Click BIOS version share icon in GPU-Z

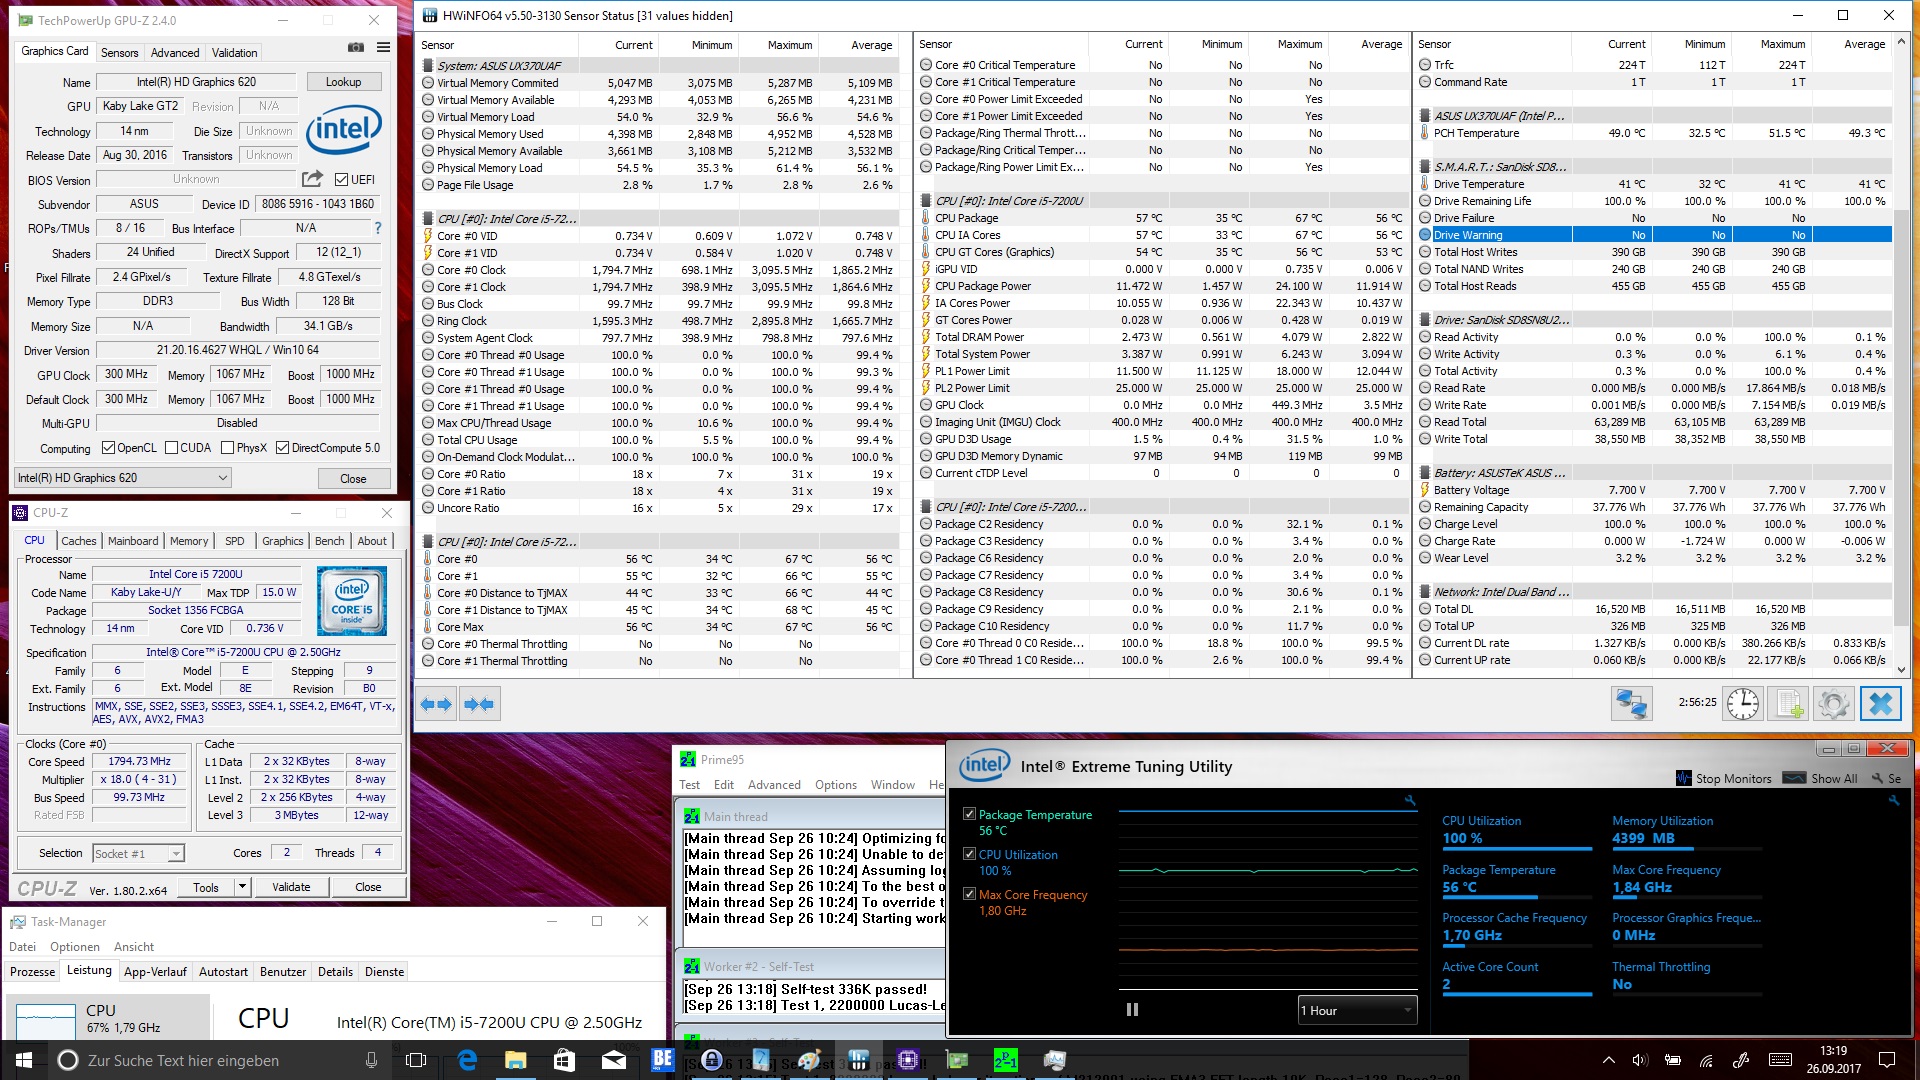pyautogui.click(x=312, y=179)
